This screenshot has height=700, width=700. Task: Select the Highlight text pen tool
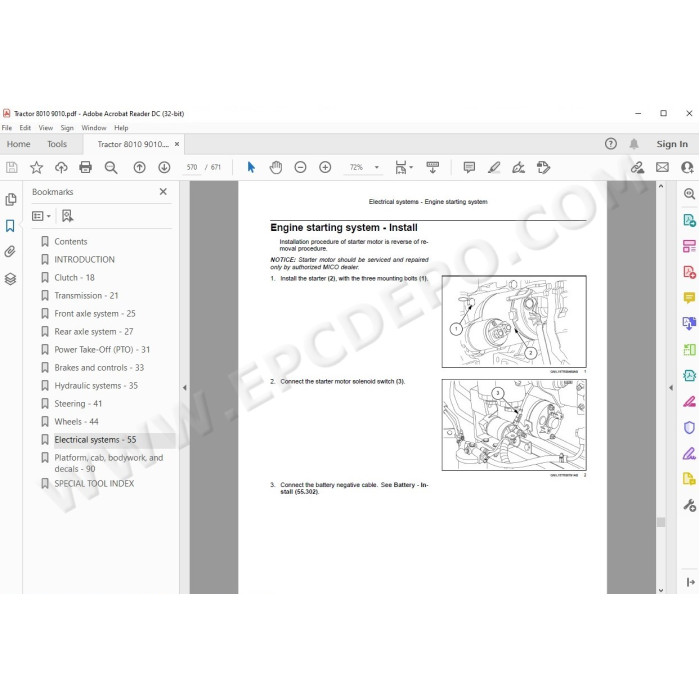point(494,167)
